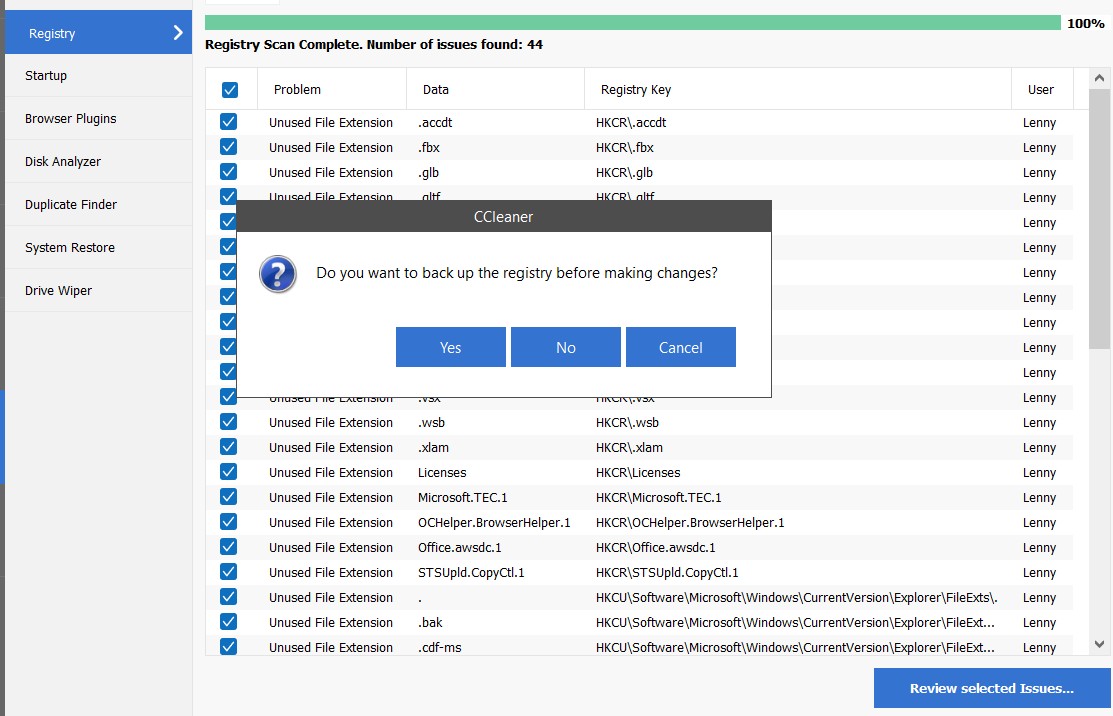Uncheck the .accdt row checkbox
The height and width of the screenshot is (716, 1113).
point(229,122)
